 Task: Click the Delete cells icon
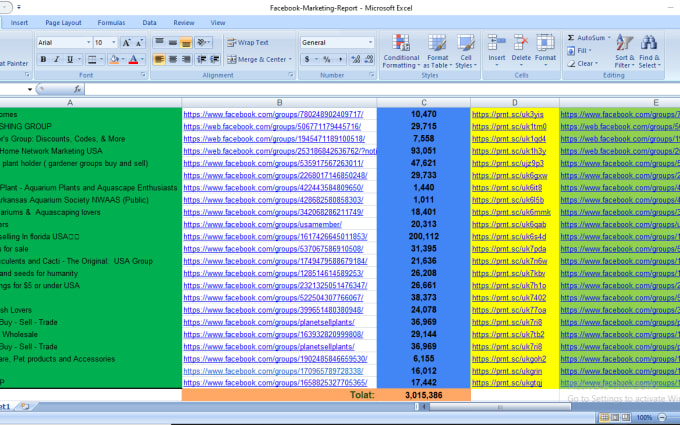click(x=521, y=43)
